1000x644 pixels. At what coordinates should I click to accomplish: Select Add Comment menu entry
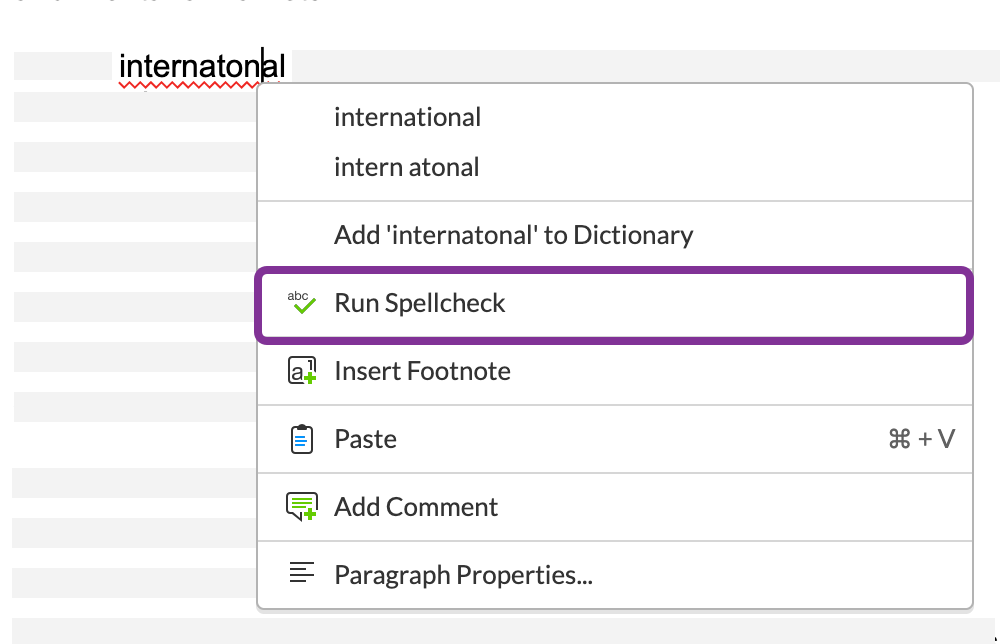pos(615,508)
